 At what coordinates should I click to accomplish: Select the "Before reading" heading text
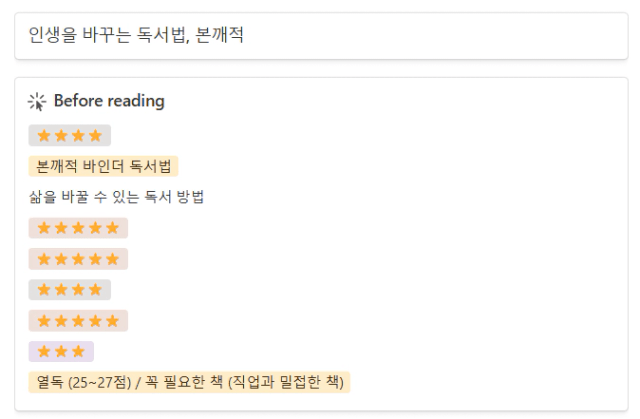(x=109, y=101)
